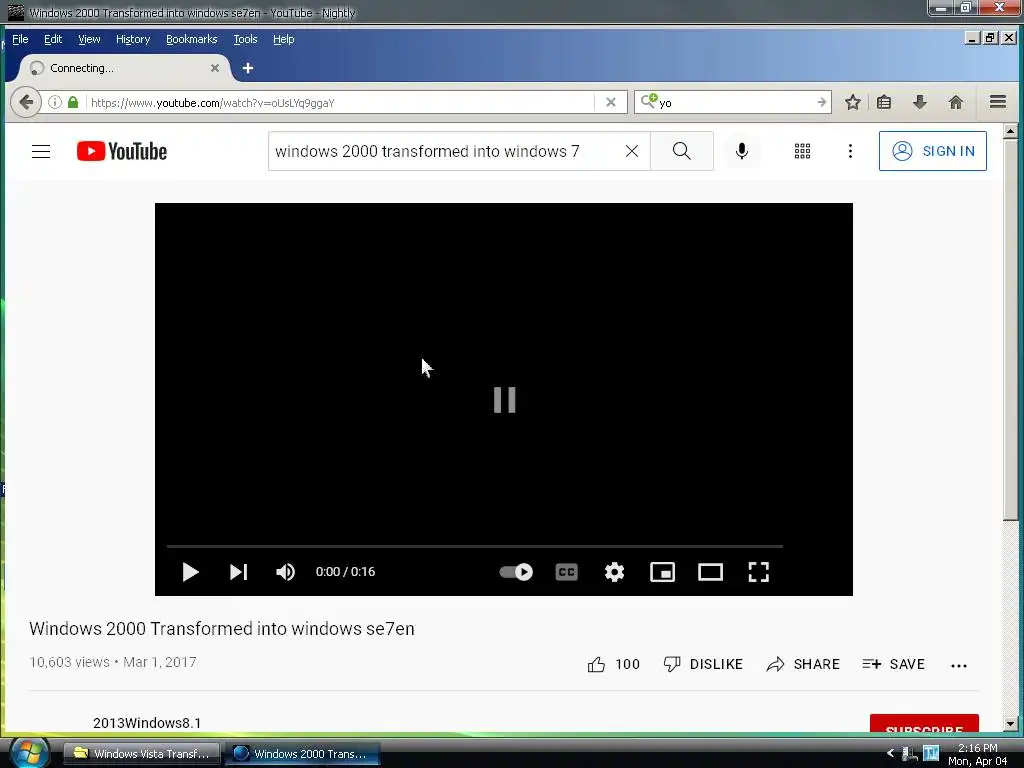
Task: Bookmark this page with star
Action: tap(852, 102)
